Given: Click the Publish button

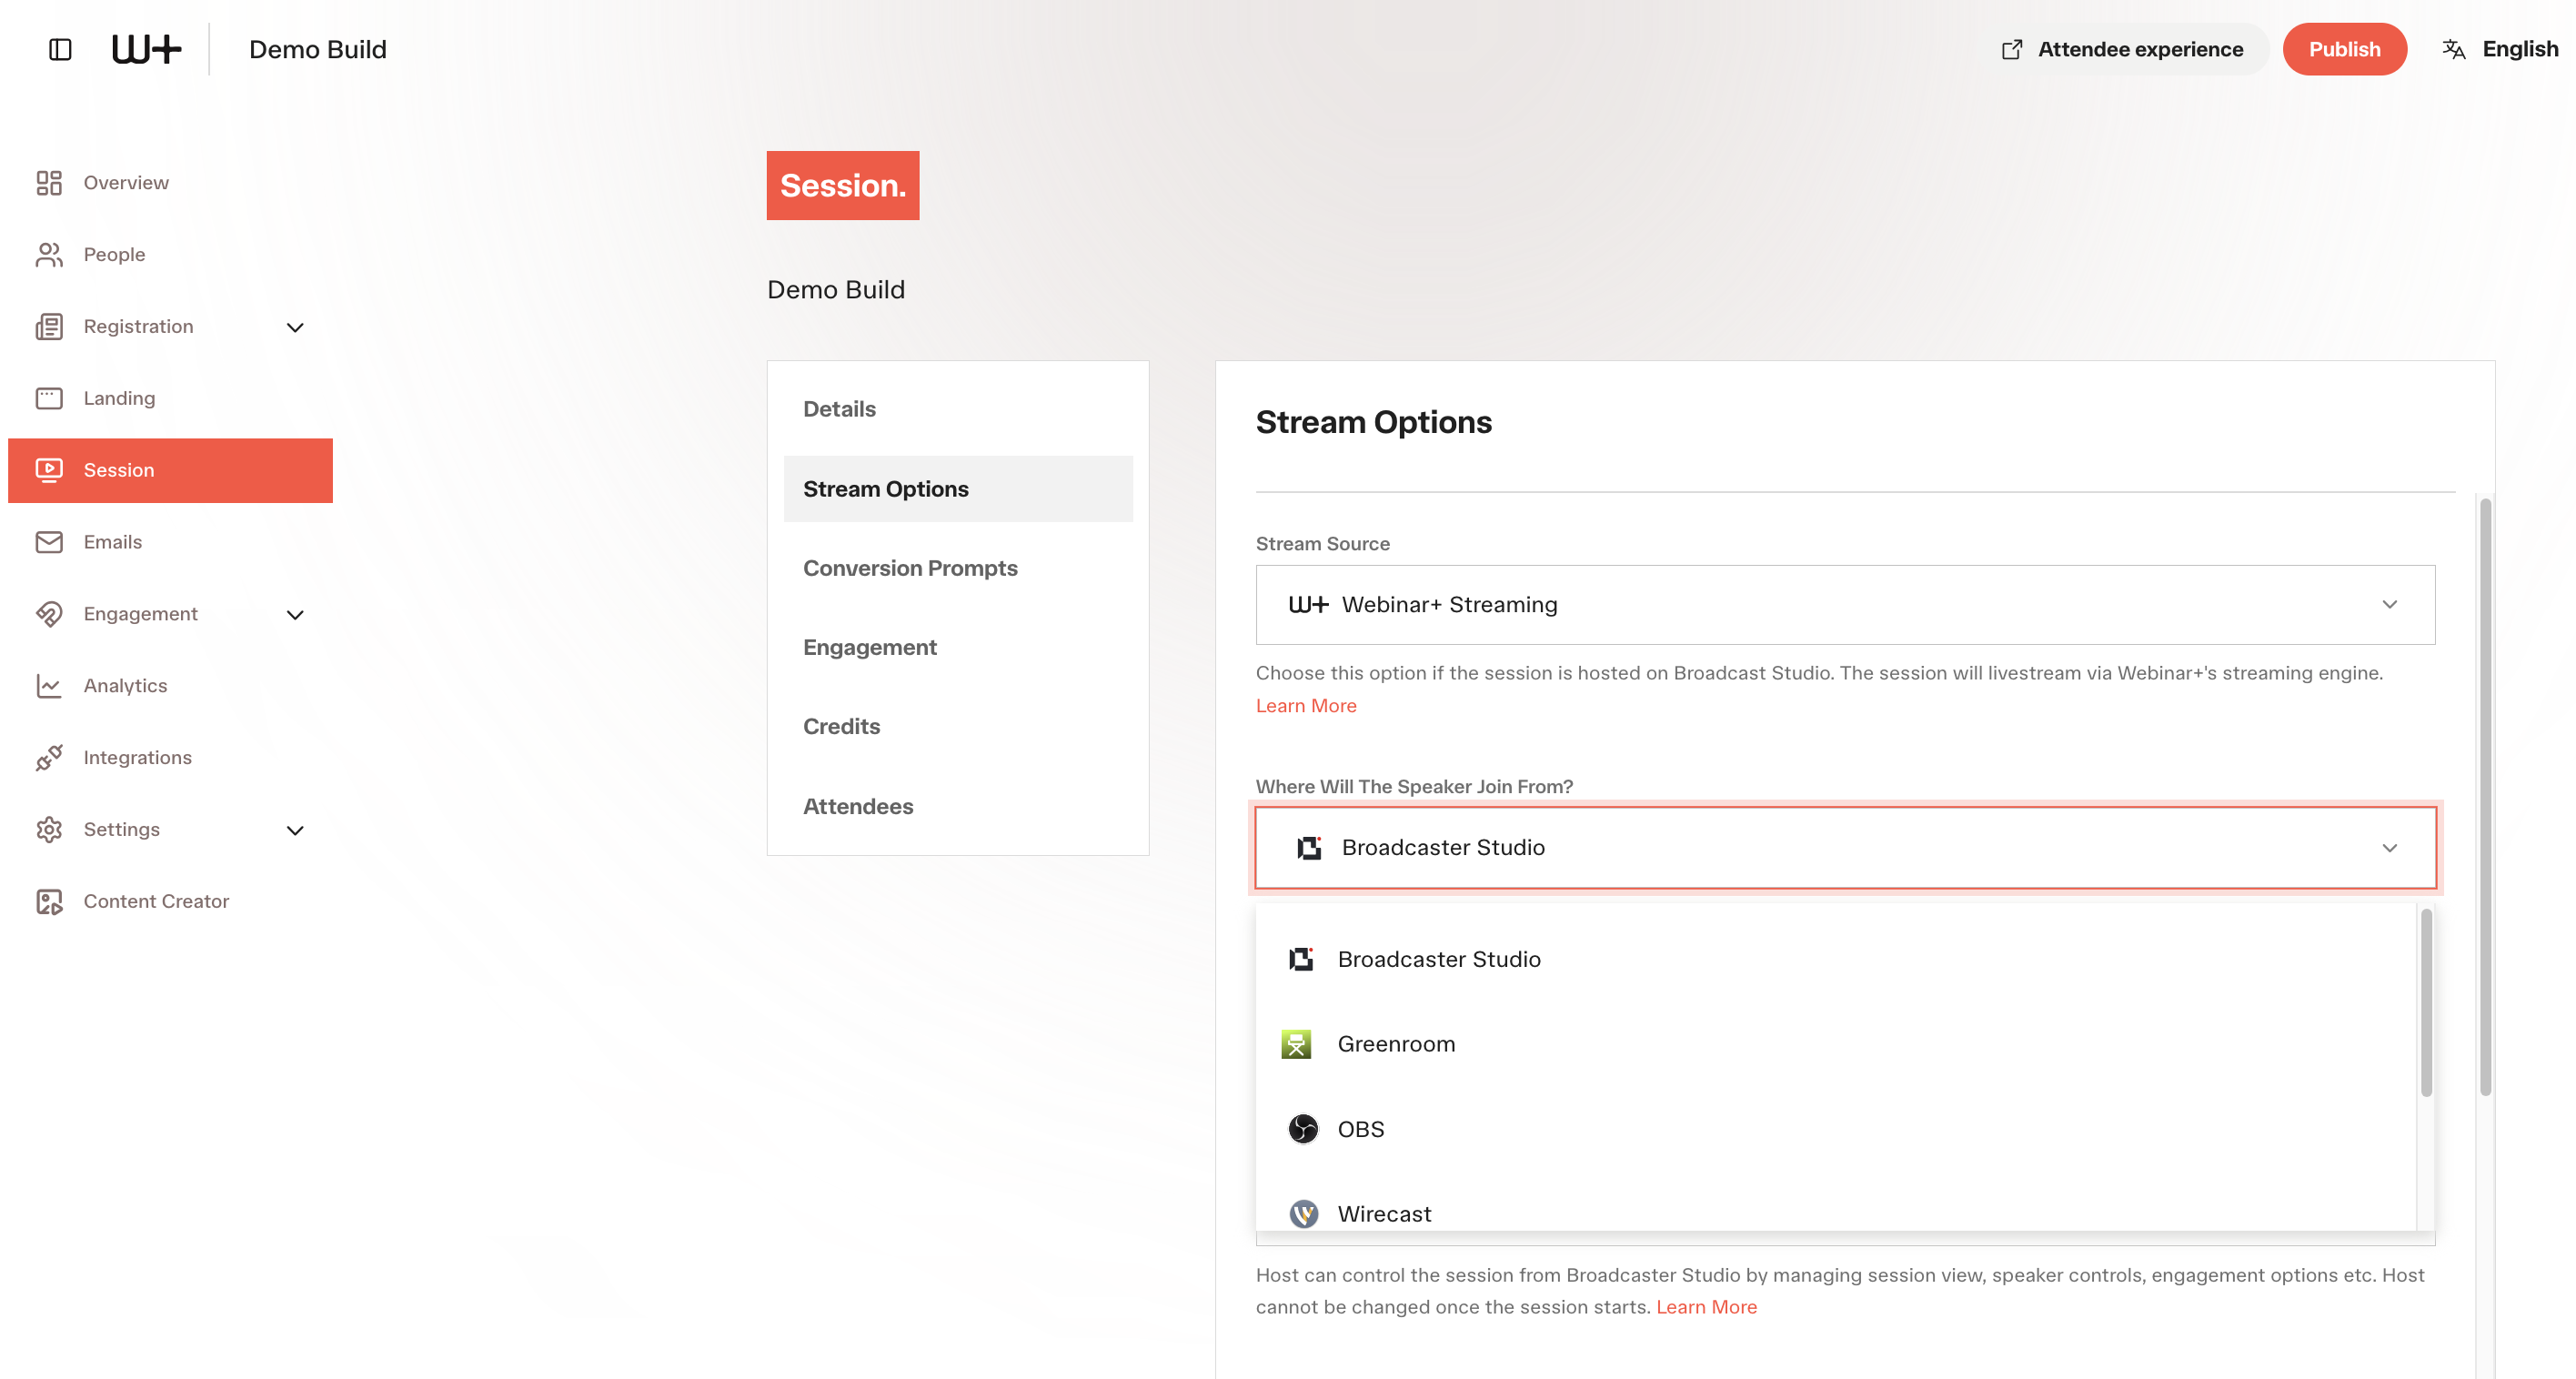Looking at the screenshot, I should tap(2344, 49).
